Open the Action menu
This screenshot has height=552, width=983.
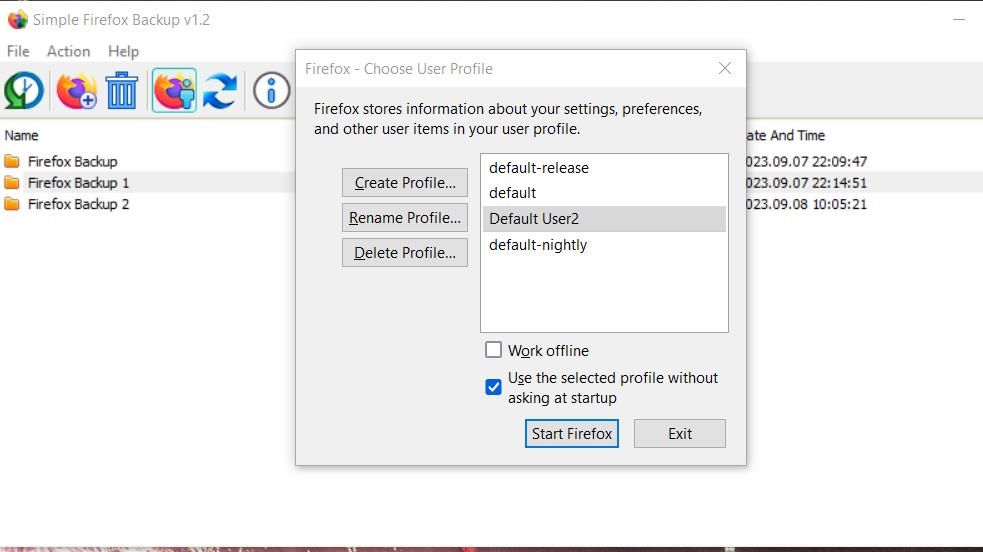tap(68, 51)
